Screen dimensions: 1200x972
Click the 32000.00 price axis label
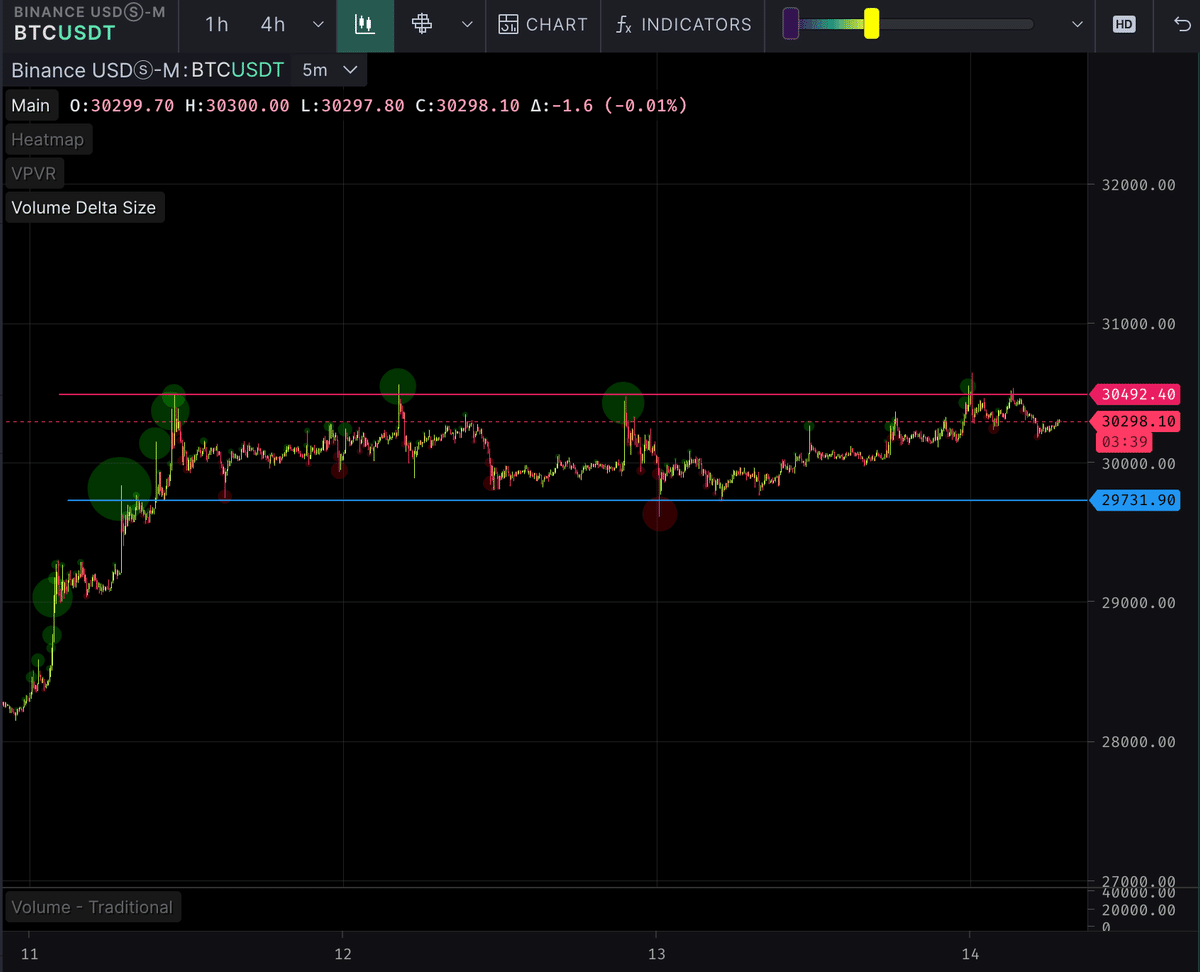click(x=1138, y=185)
